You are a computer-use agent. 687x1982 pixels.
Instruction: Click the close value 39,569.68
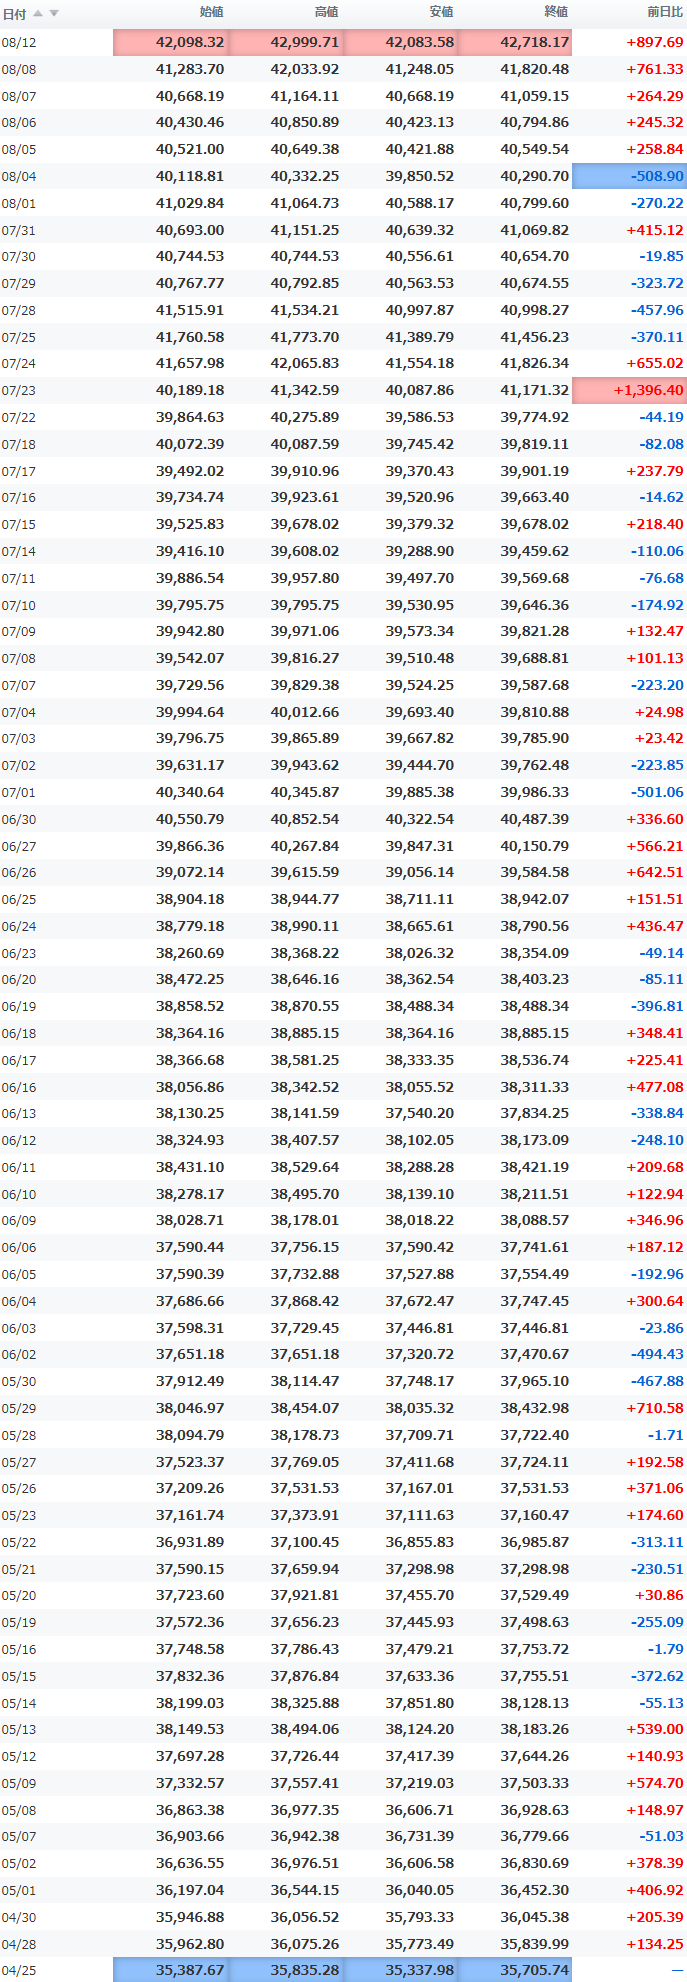(535, 578)
